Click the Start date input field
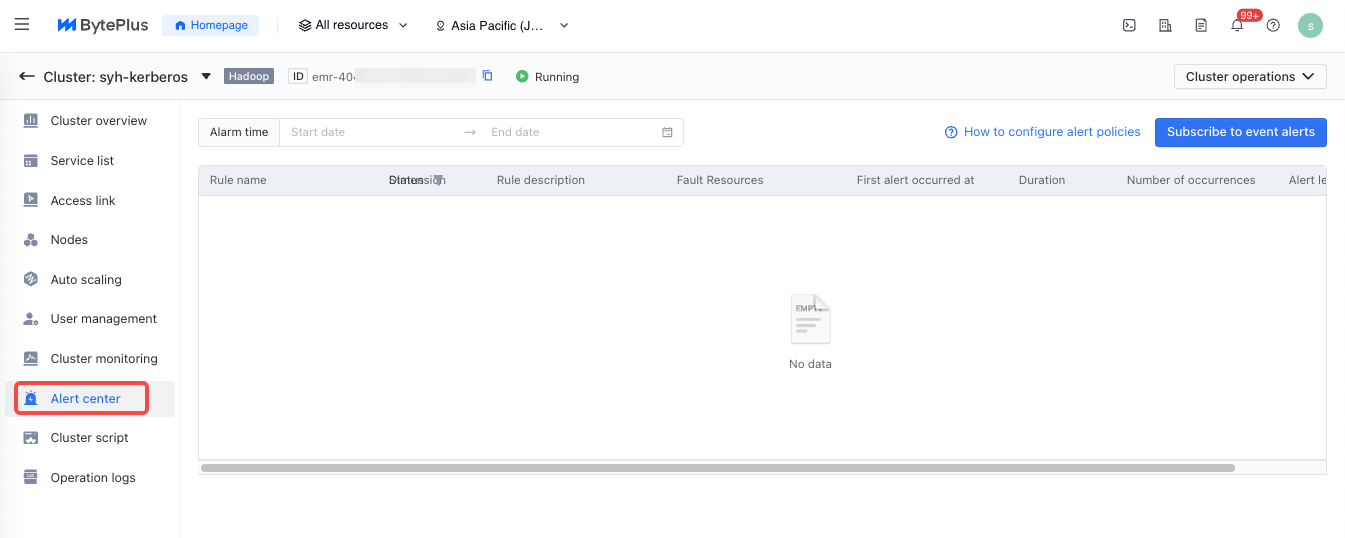 click(370, 132)
